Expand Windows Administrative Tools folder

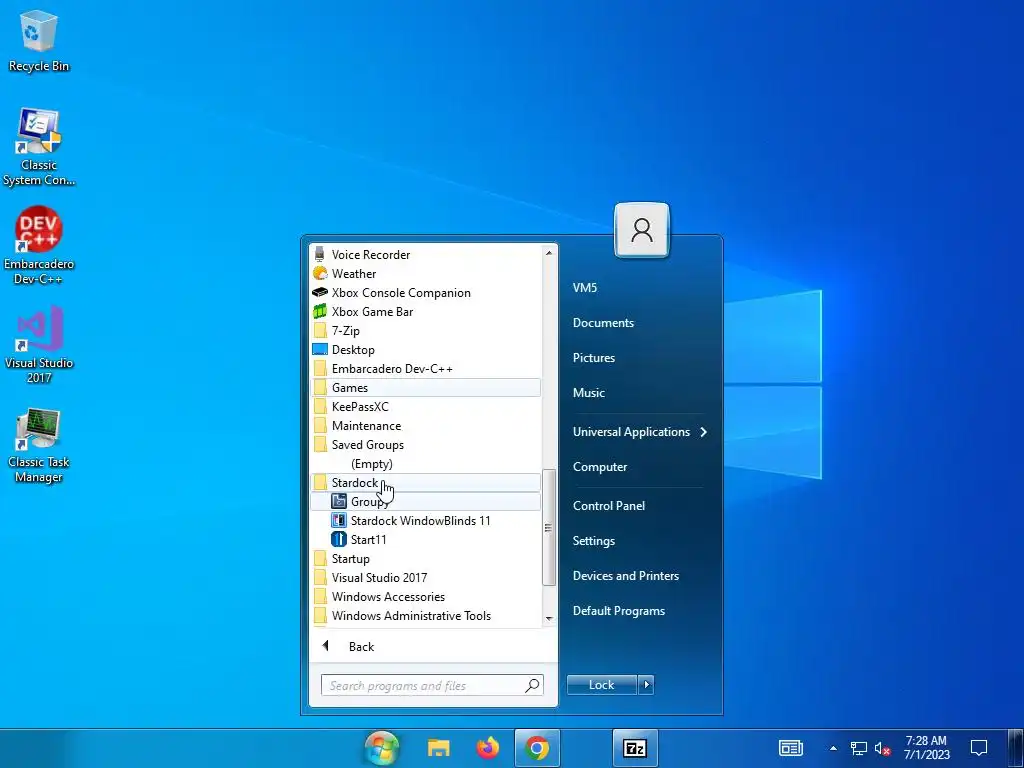click(426, 615)
